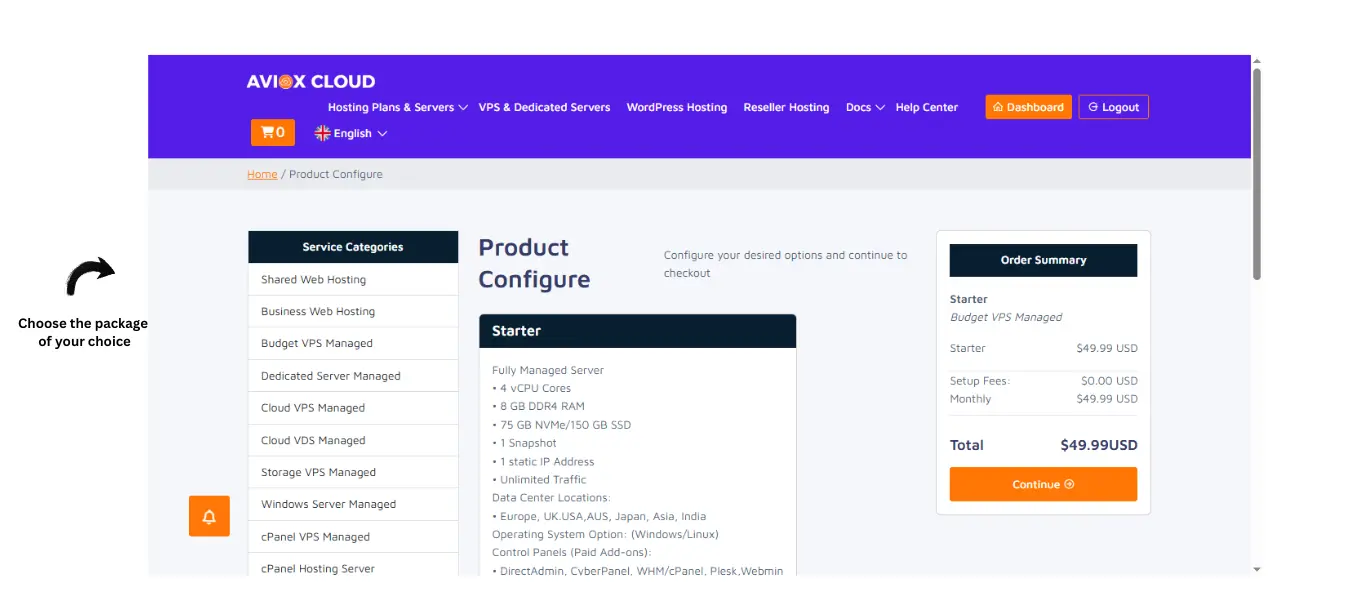This screenshot has width=1366, height=609.
Task: Select Shared Web Hosting category
Action: [313, 280]
